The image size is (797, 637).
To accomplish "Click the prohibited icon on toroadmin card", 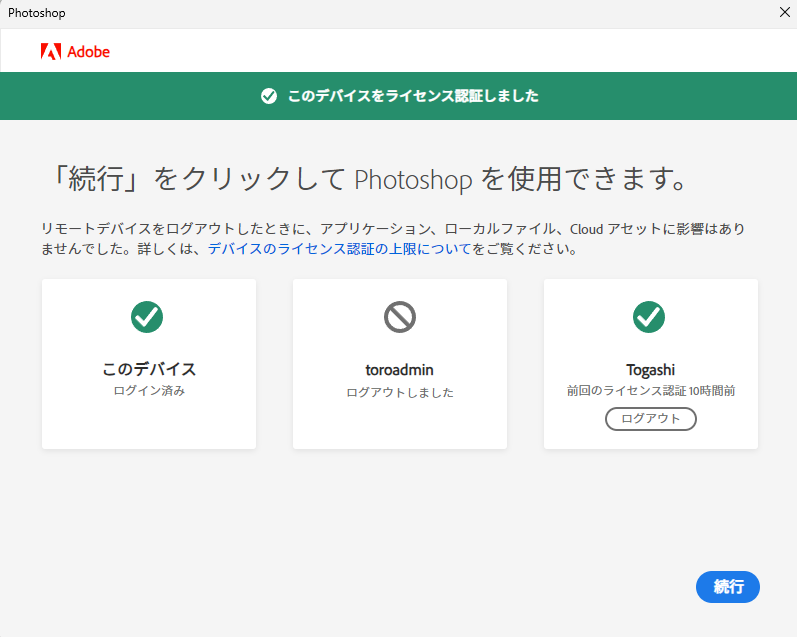I will 400,317.
